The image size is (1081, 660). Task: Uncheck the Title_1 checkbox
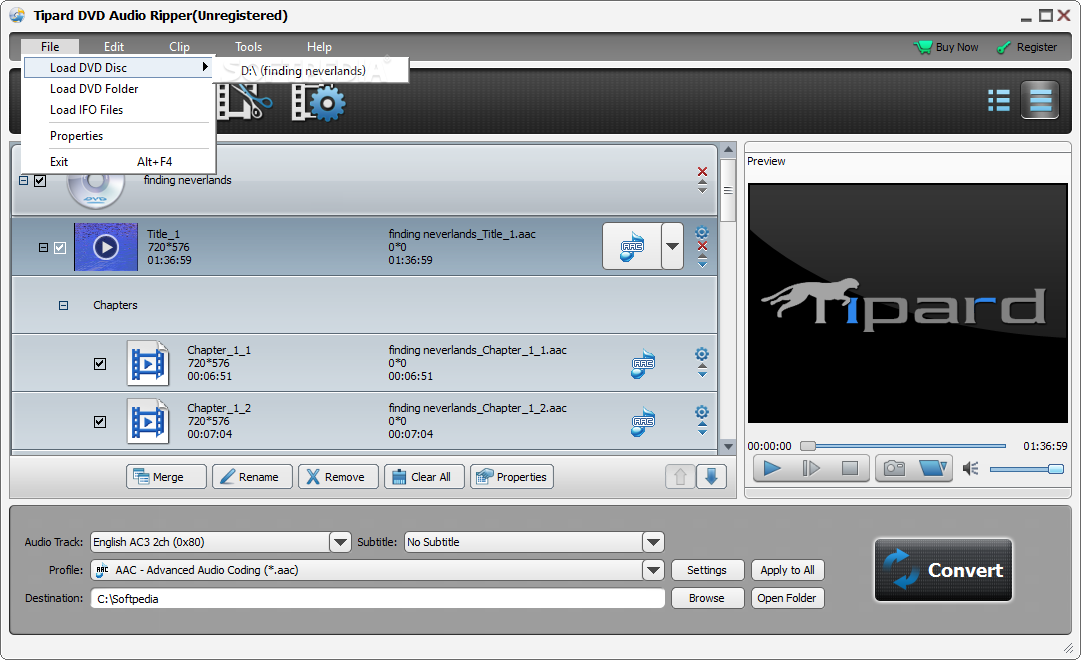(x=60, y=248)
